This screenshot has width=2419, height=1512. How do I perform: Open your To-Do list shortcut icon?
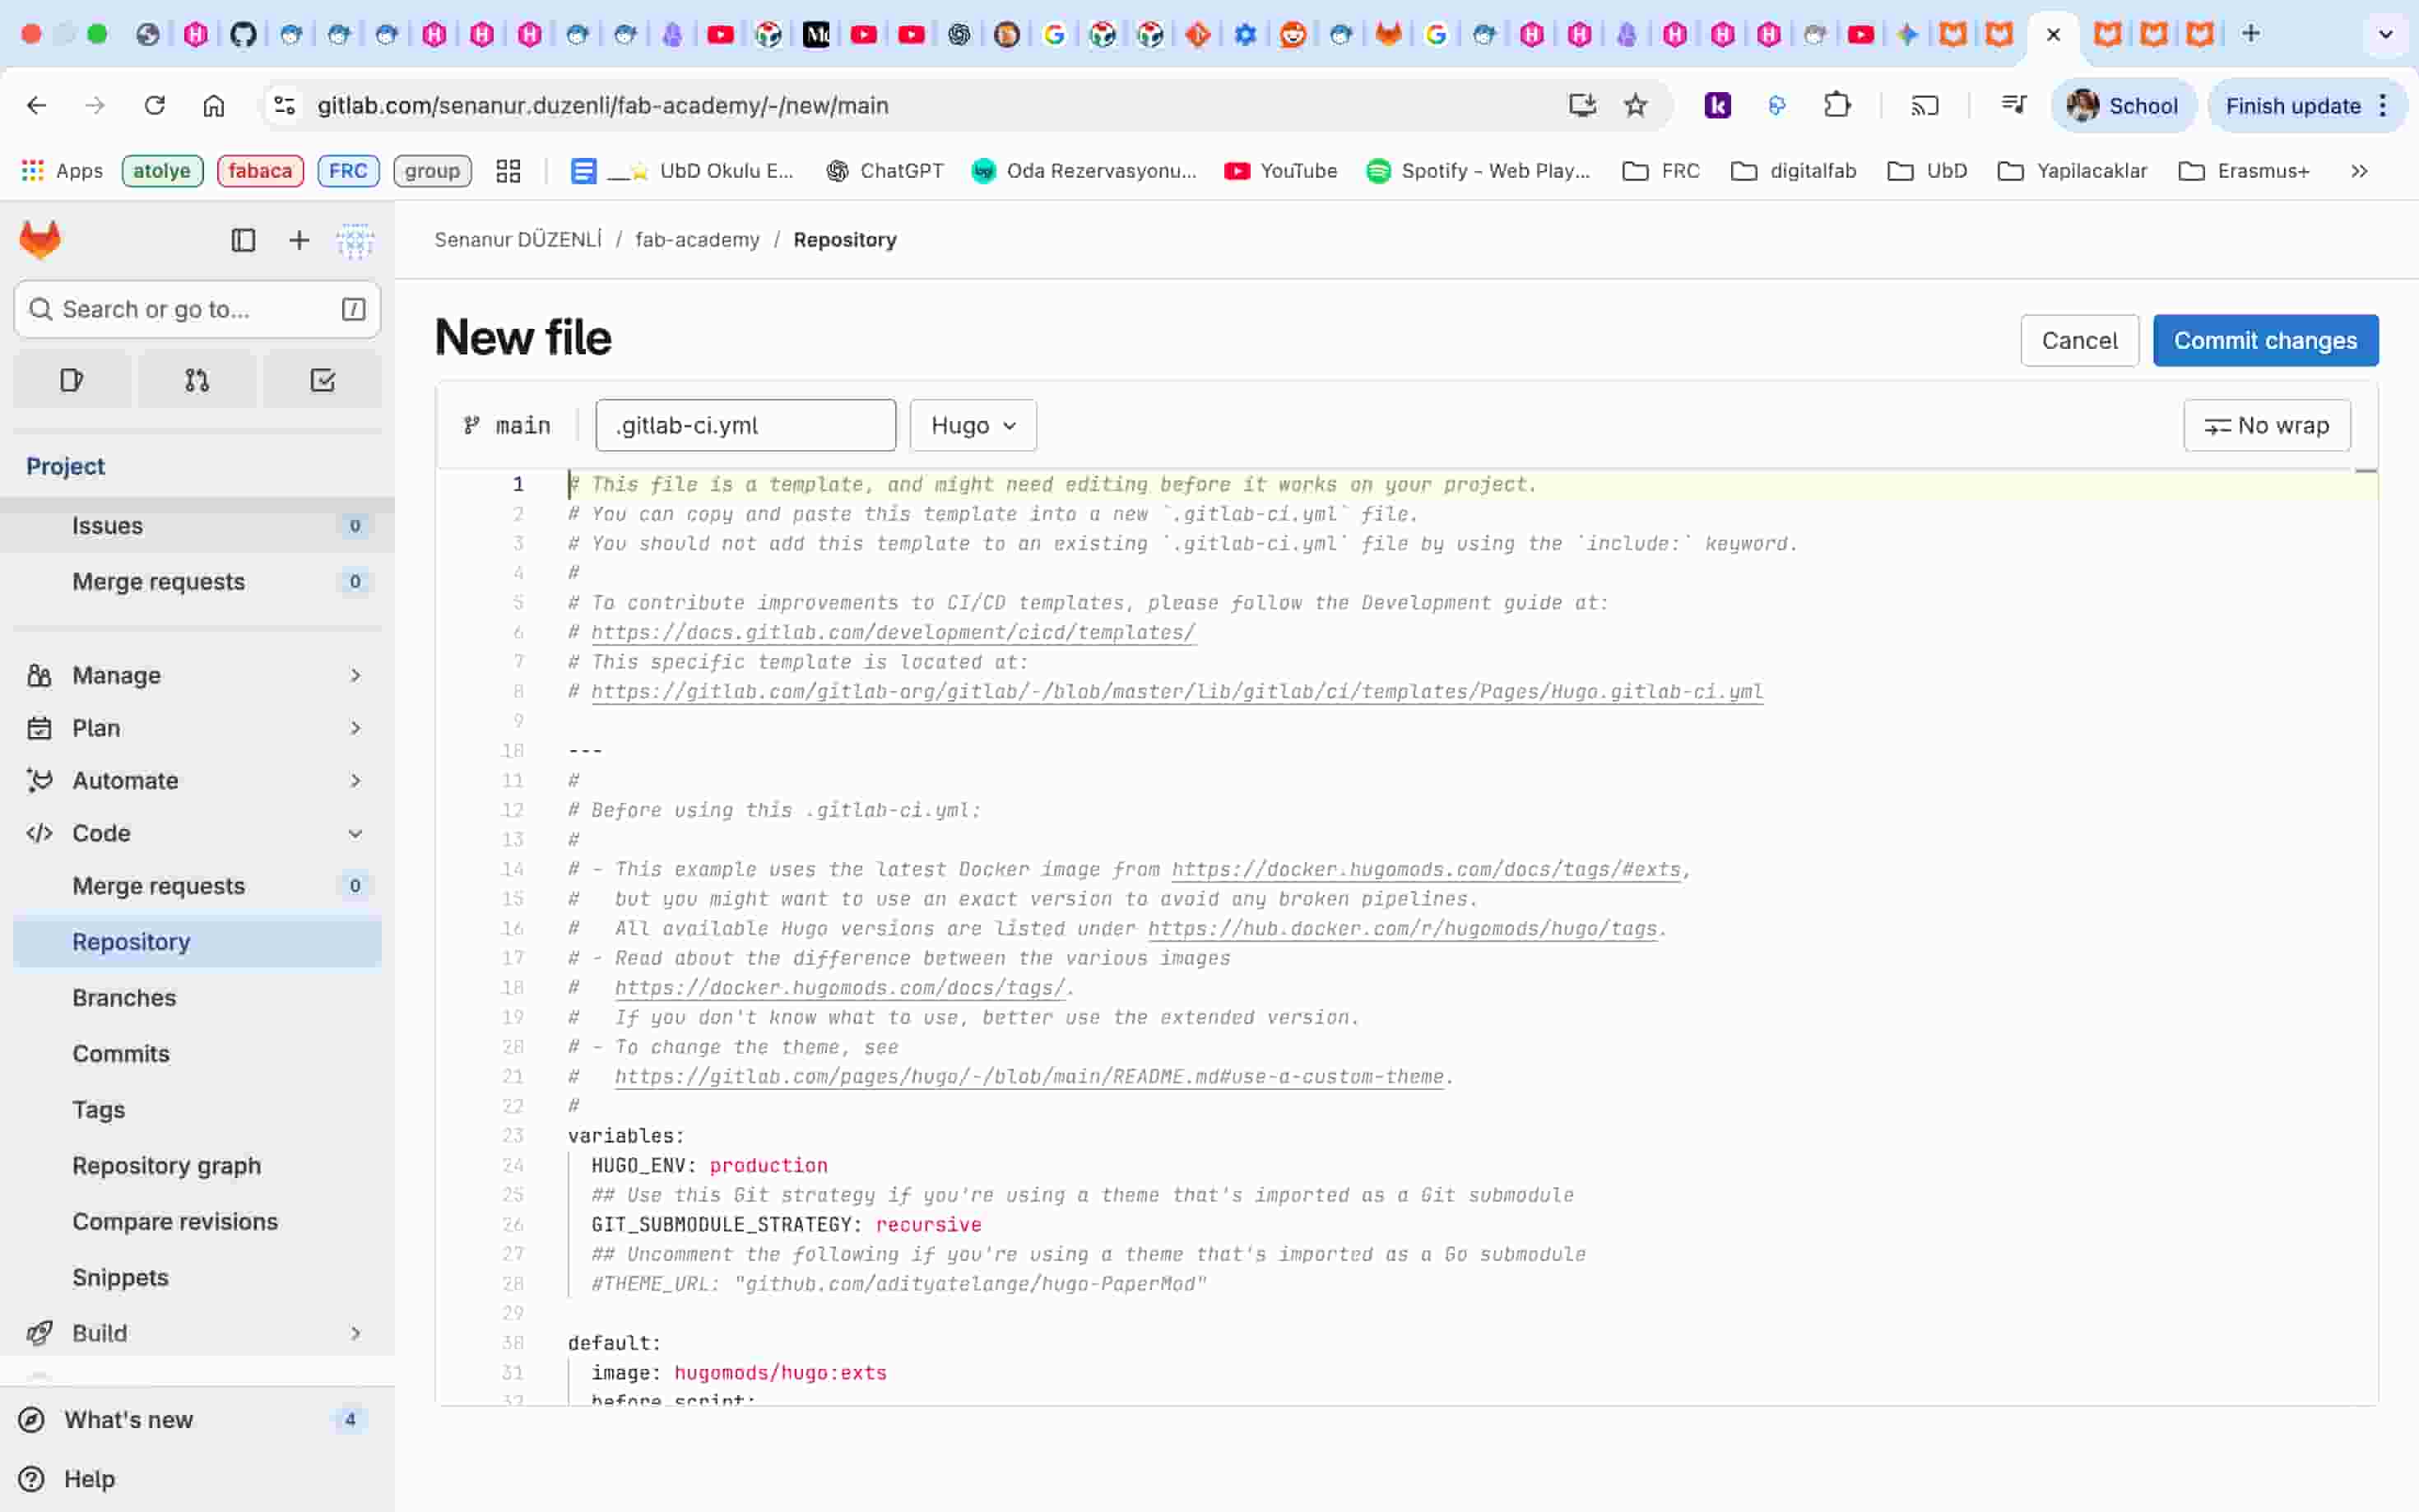pos(321,379)
